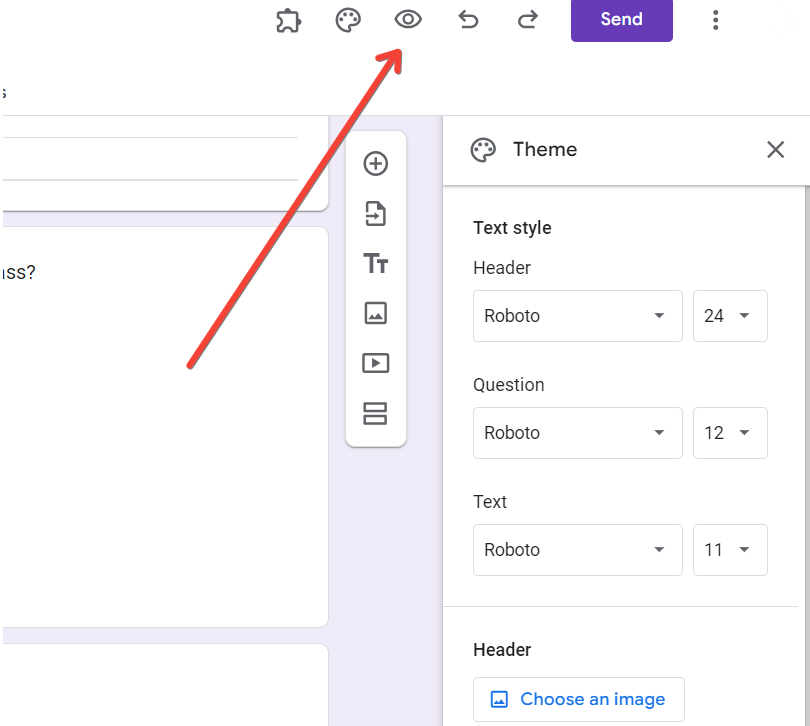Screen dimensions: 810x726
Task: Add an image to the form
Action: 376,314
